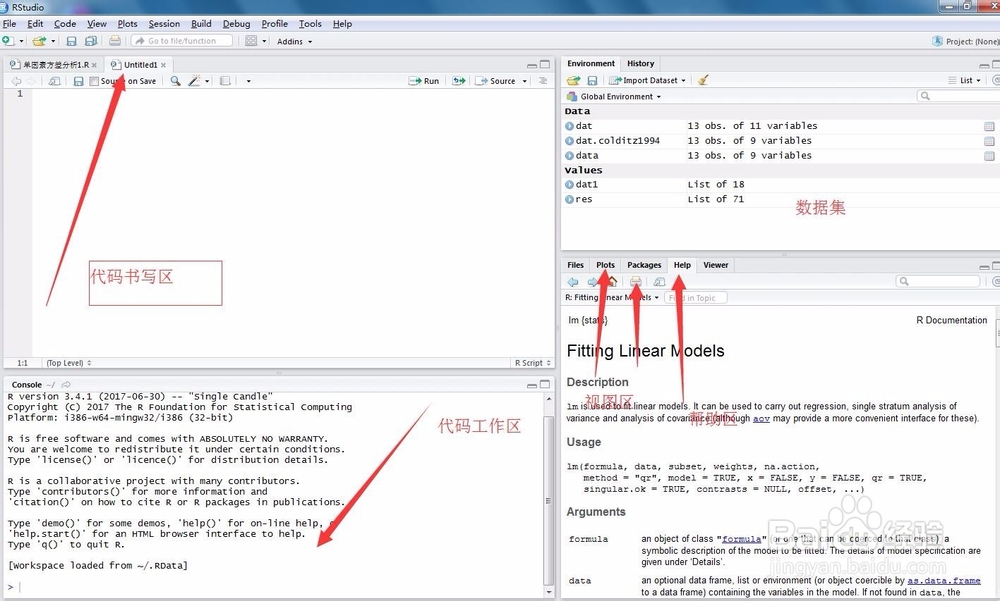This screenshot has width=1000, height=601.
Task: Click the Go to file/function field
Action: [x=182, y=41]
